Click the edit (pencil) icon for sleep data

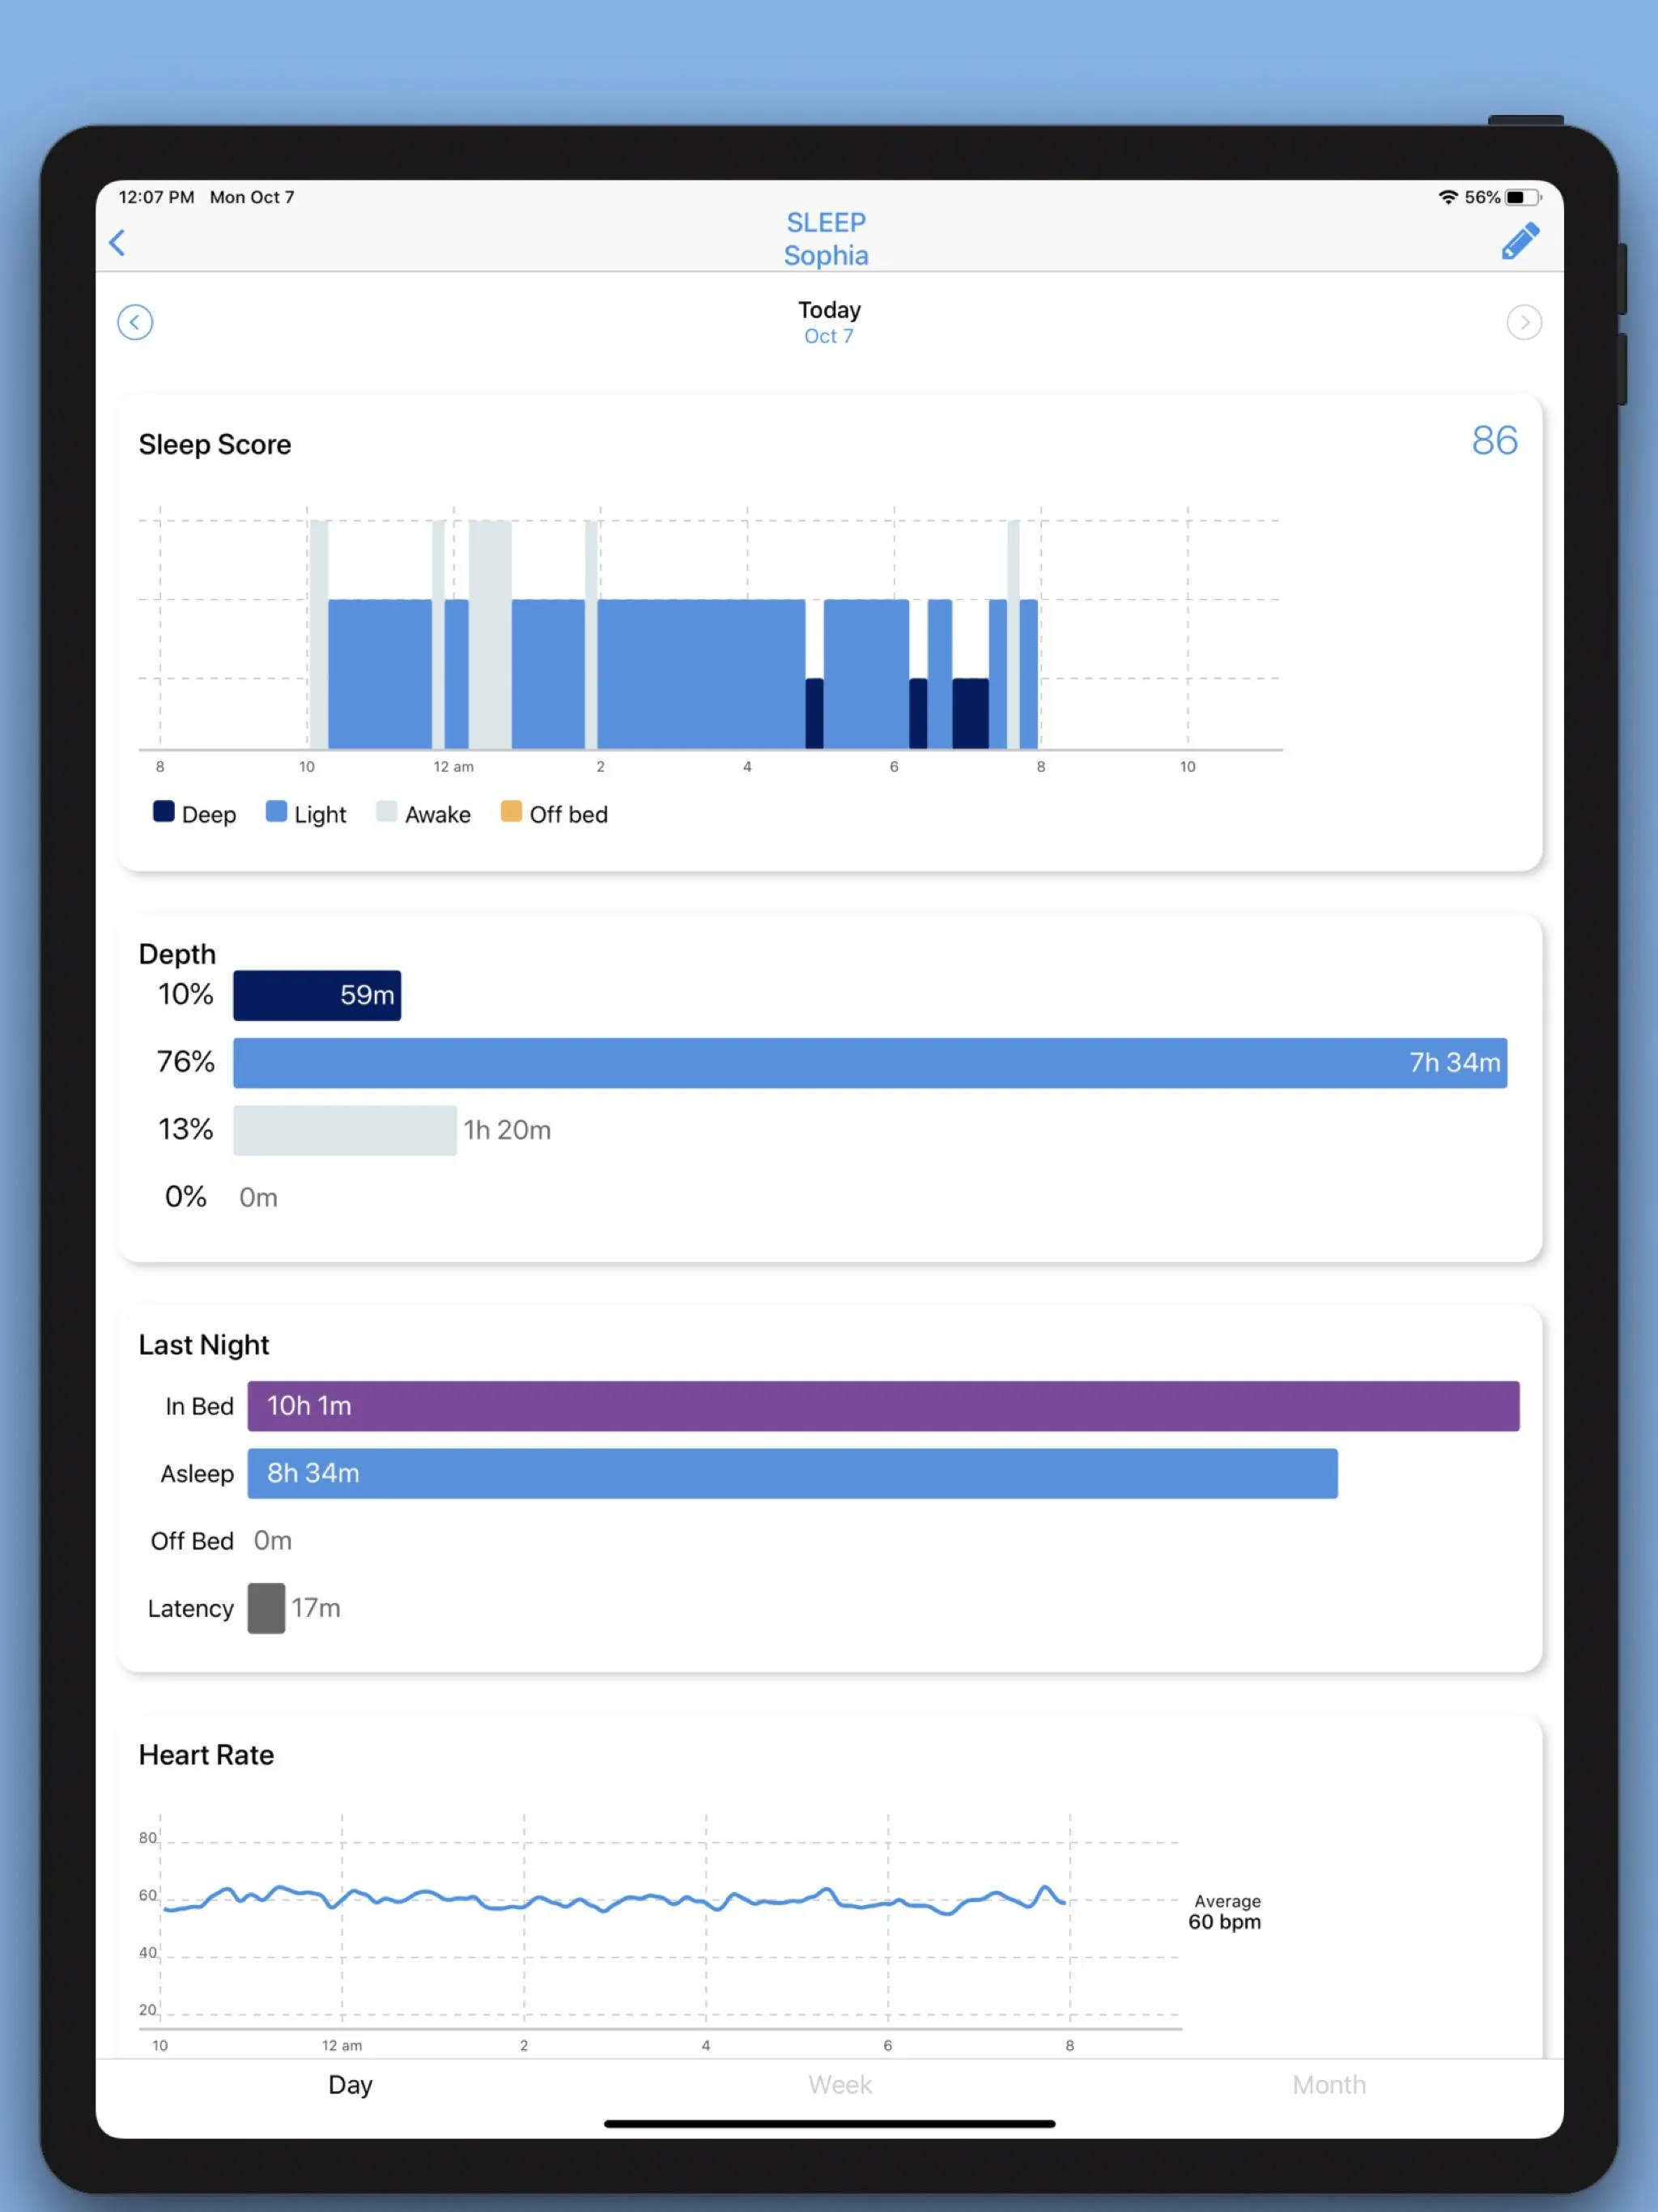tap(1517, 242)
